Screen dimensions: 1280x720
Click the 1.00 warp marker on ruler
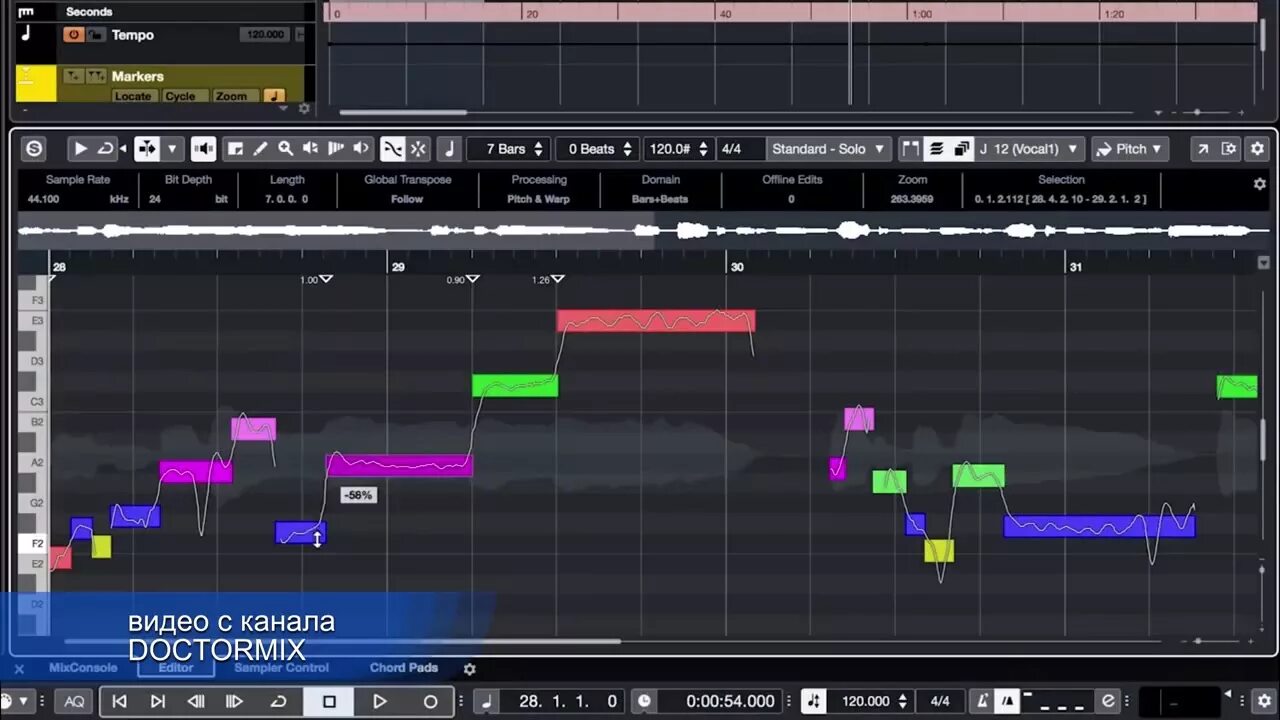(x=325, y=279)
